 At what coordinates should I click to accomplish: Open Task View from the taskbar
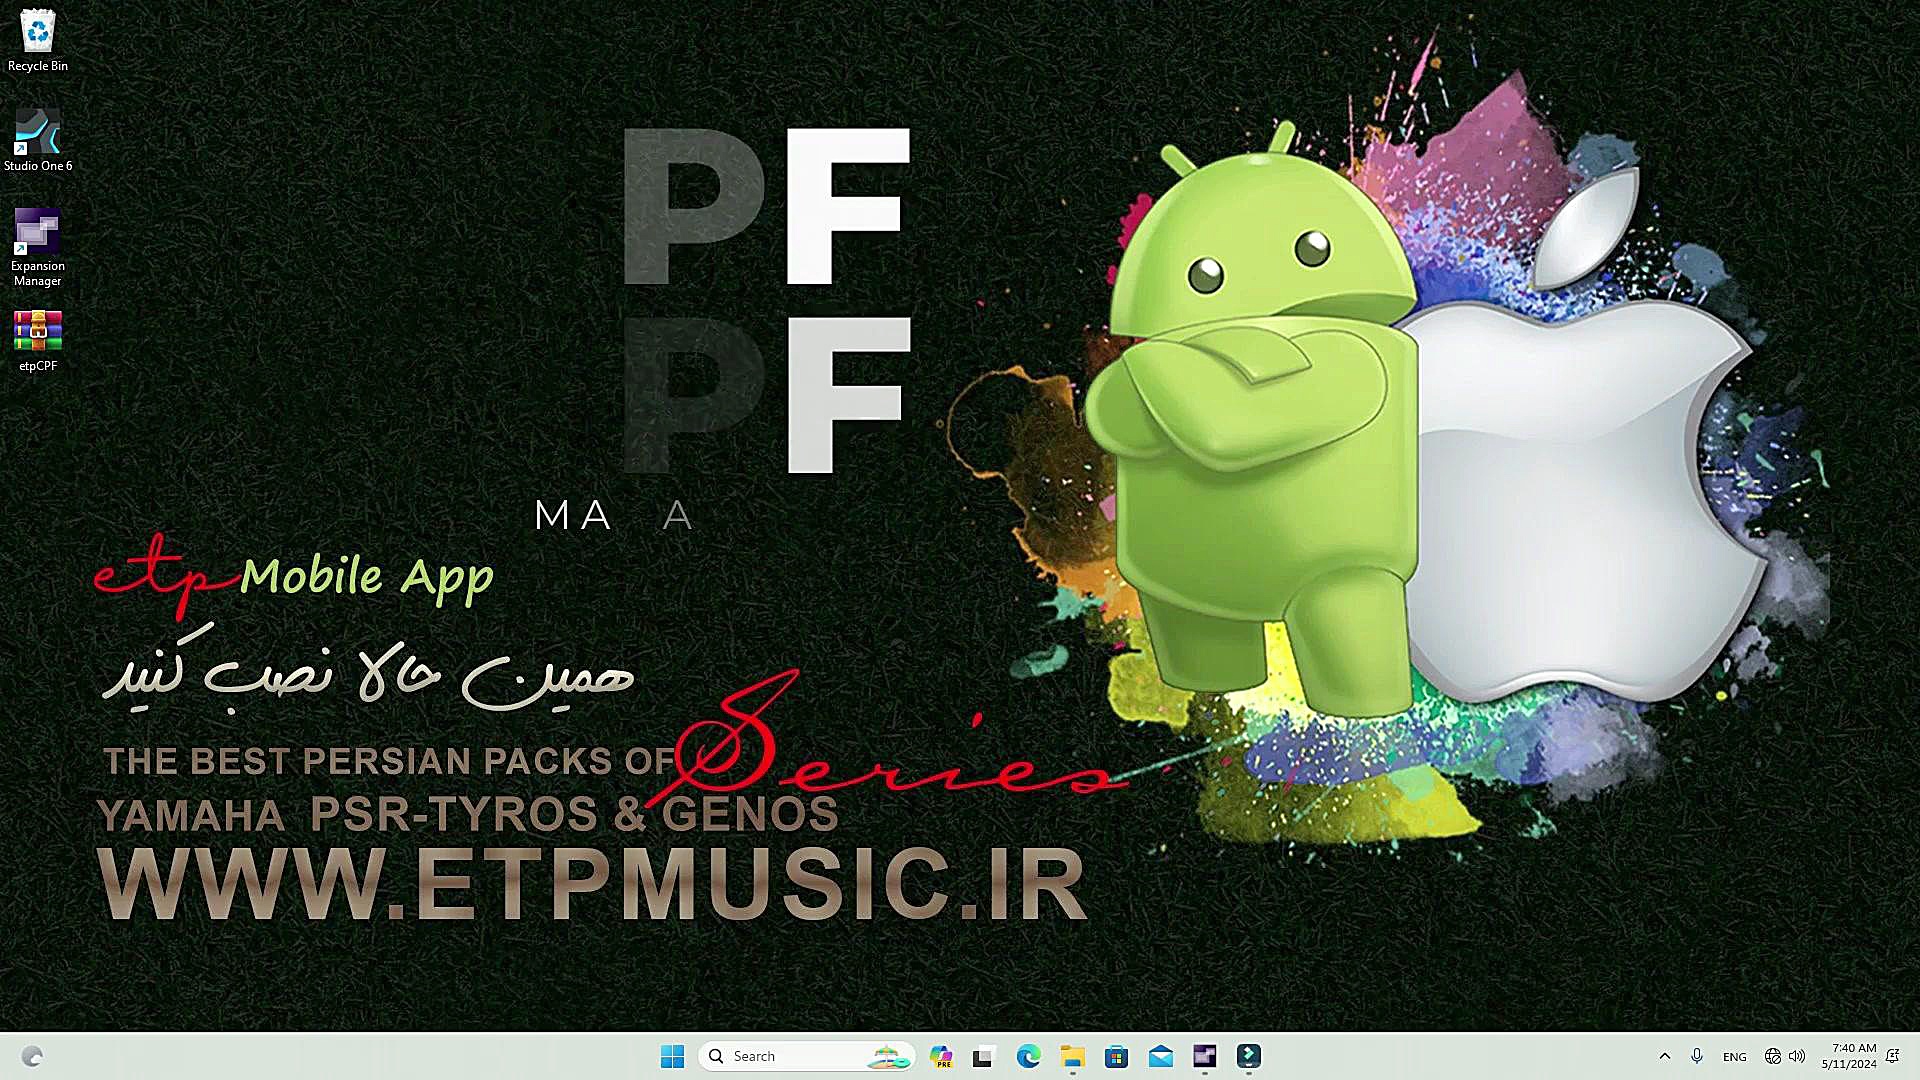(983, 1056)
